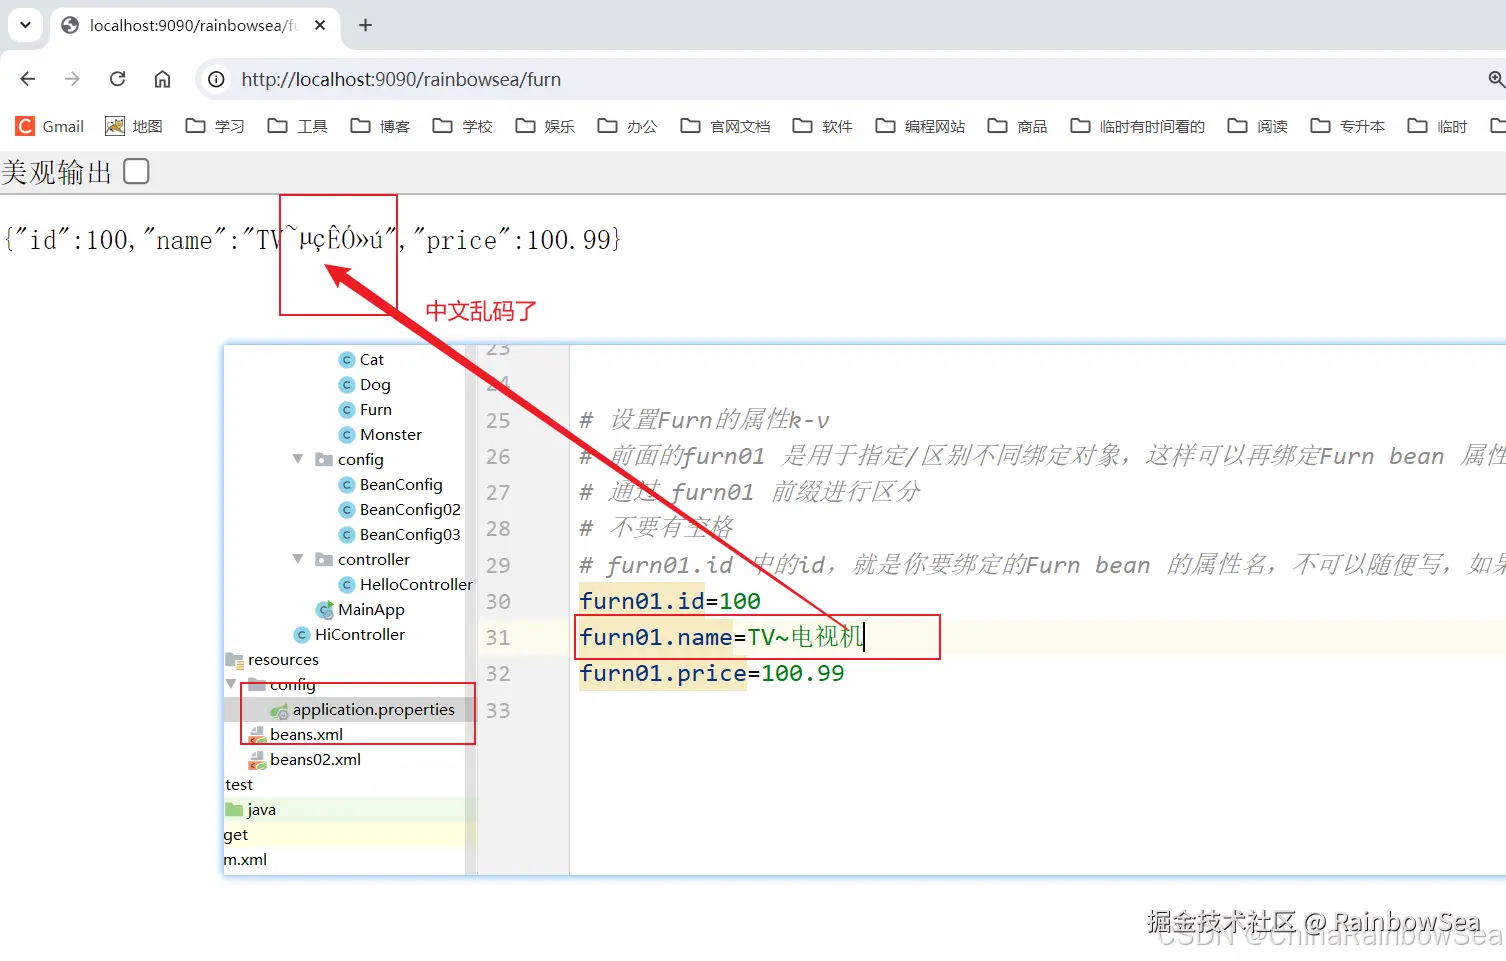1506x961 pixels.
Task: Select BeanConfig class in project tree
Action: [391, 484]
